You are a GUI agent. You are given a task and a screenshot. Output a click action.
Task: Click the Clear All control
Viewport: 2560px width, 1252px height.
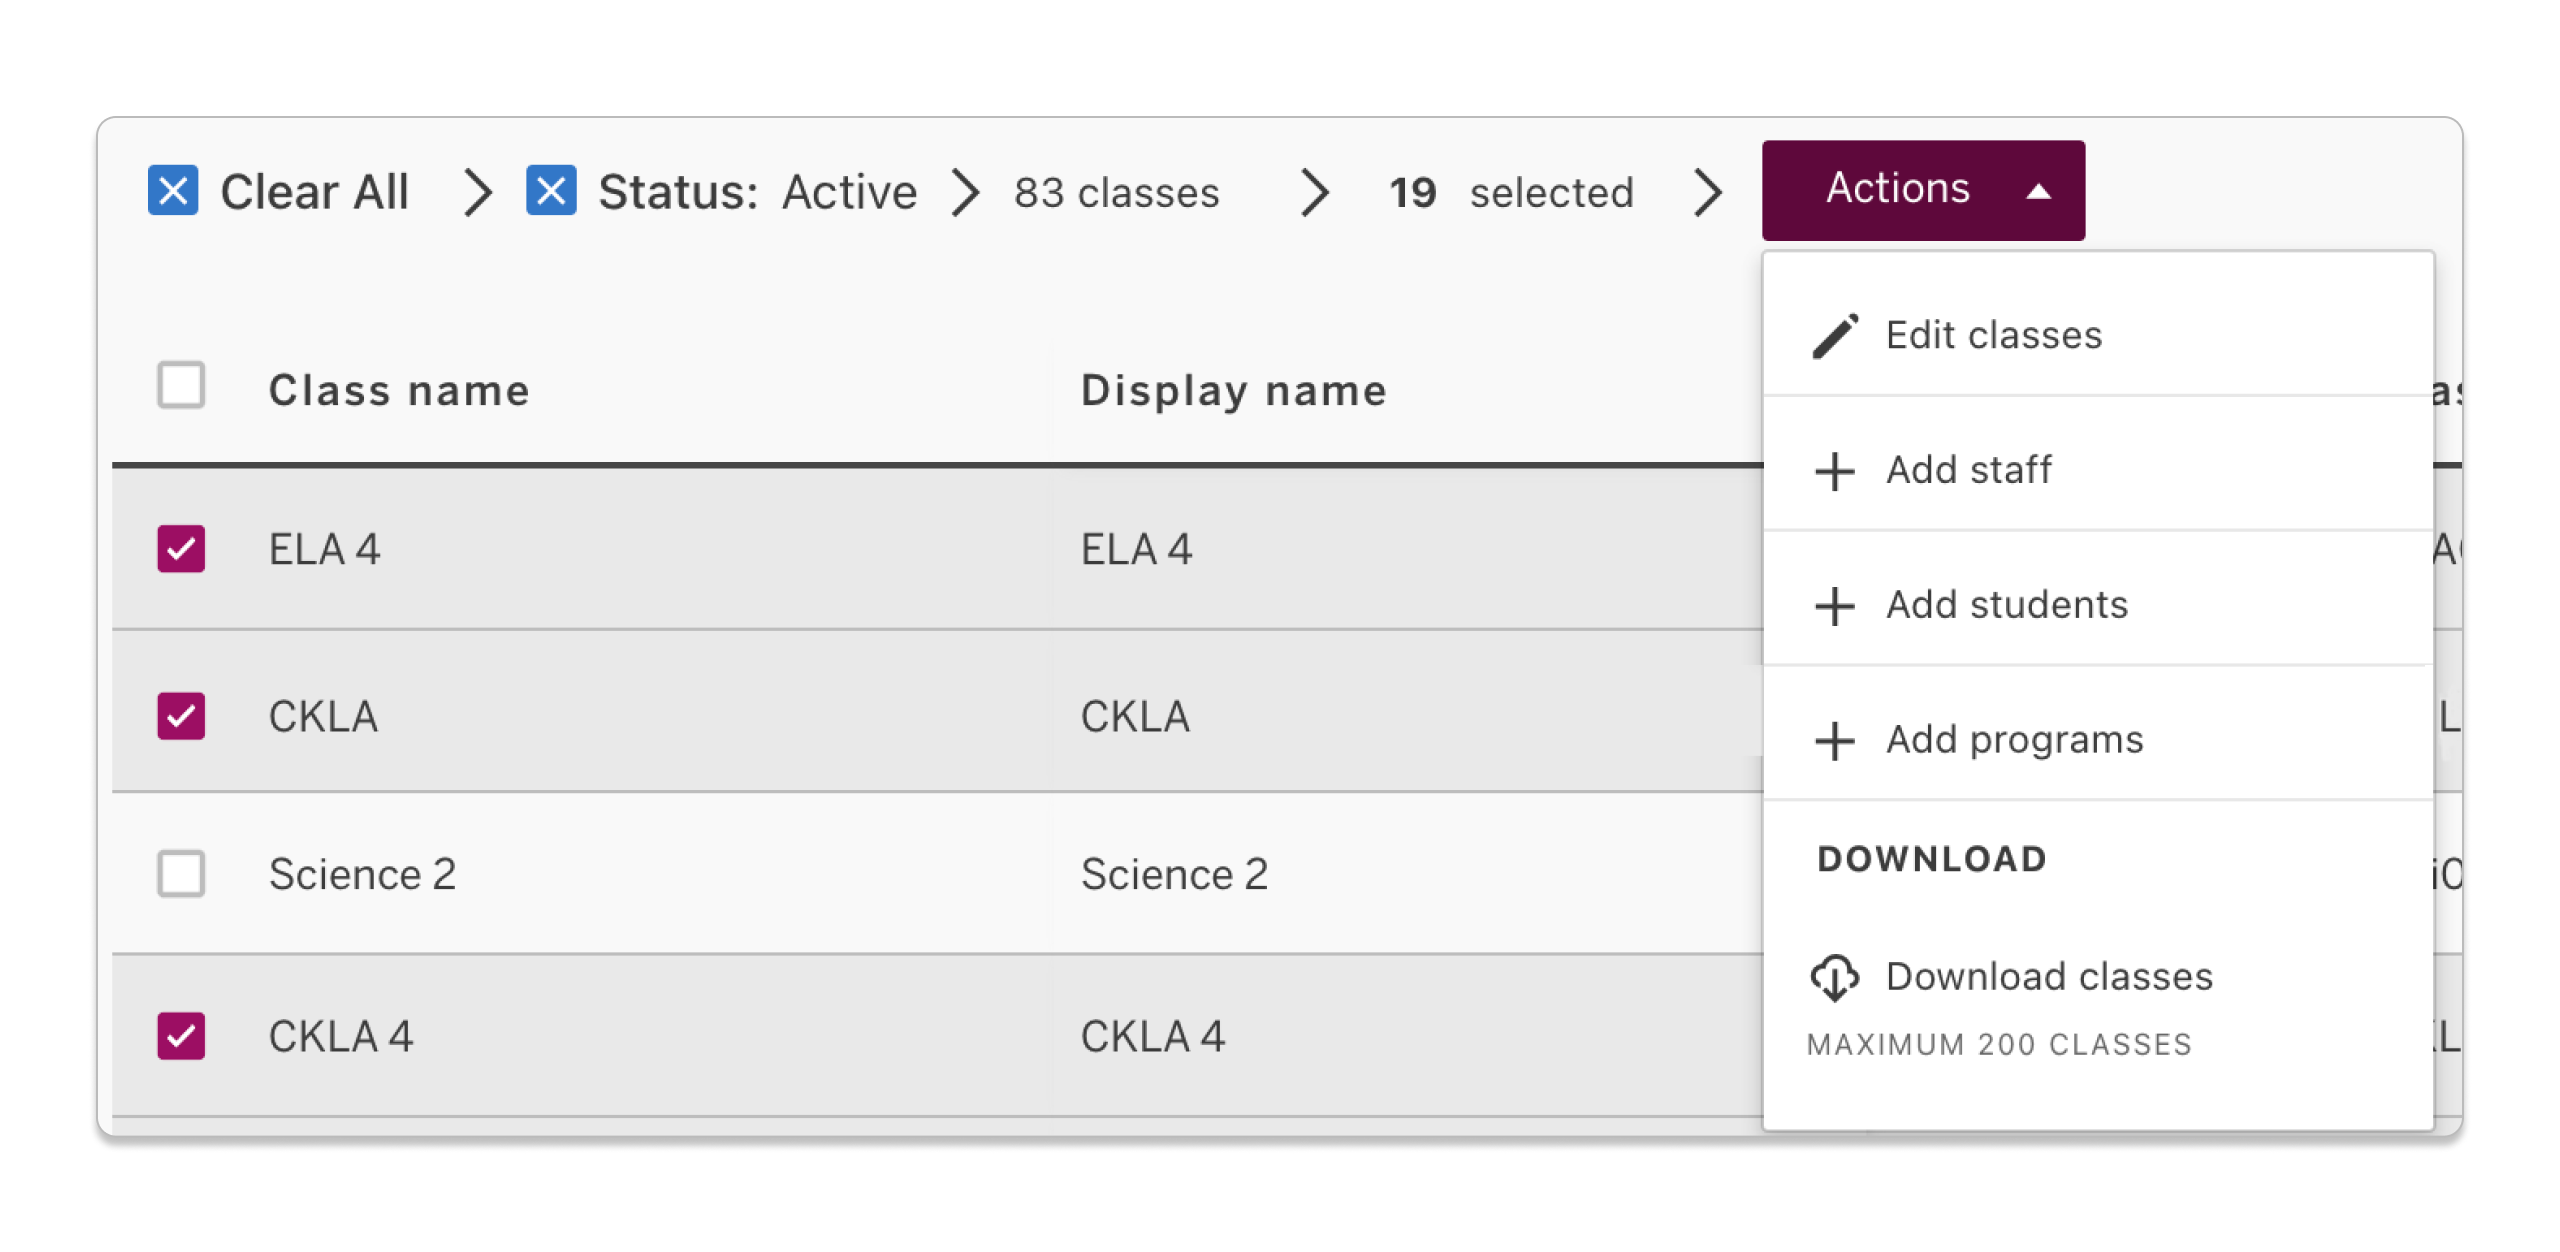pyautogui.click(x=315, y=191)
